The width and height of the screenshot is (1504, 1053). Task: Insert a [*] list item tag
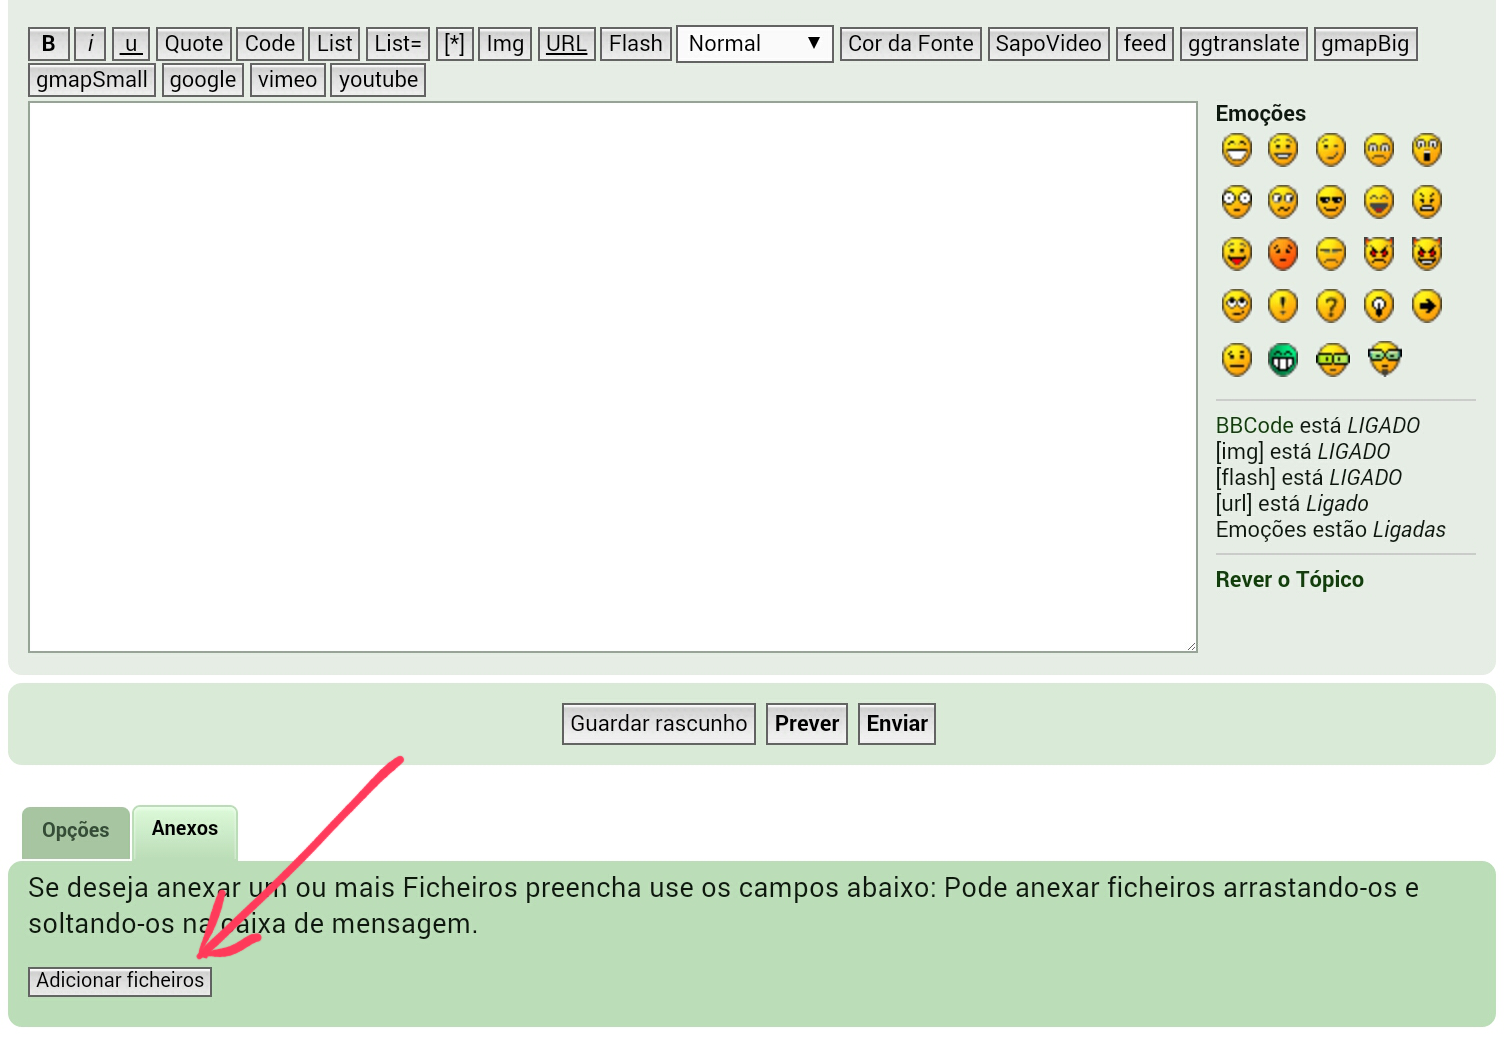pos(454,44)
